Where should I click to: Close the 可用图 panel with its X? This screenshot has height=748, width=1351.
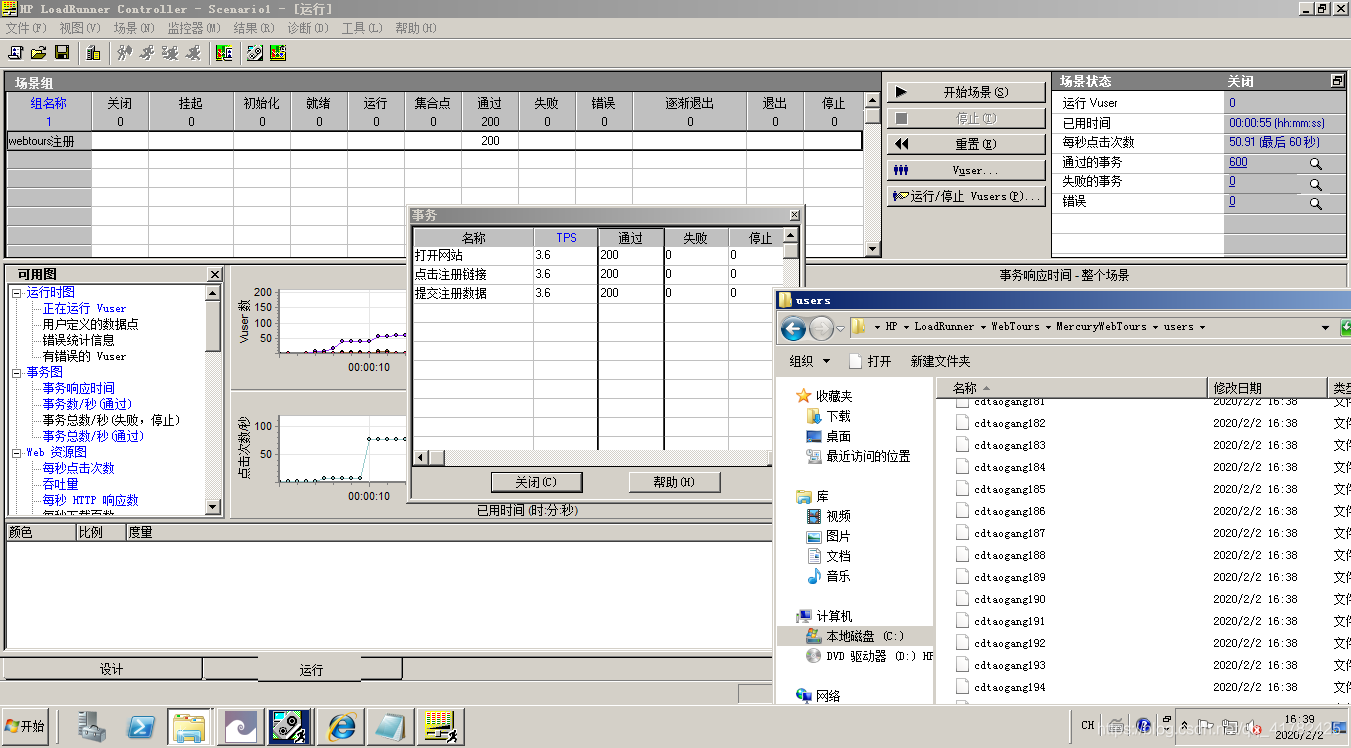click(x=215, y=274)
